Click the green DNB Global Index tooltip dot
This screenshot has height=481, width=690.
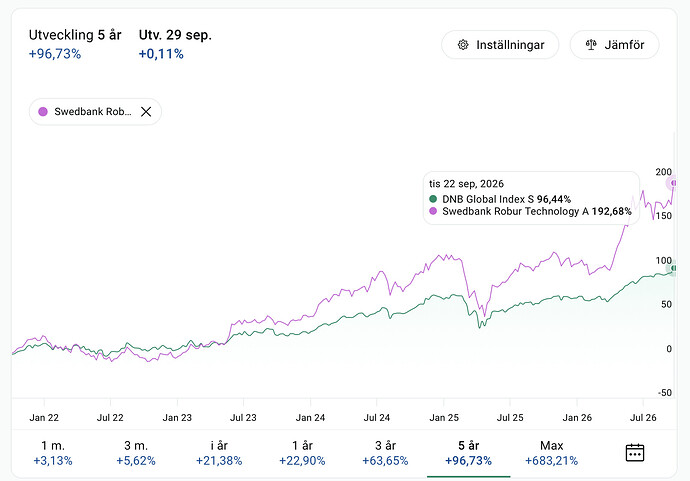(433, 199)
